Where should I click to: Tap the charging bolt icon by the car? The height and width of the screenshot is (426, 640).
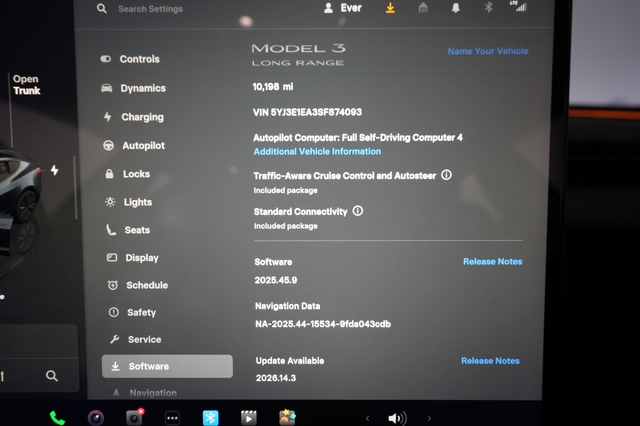click(x=54, y=170)
